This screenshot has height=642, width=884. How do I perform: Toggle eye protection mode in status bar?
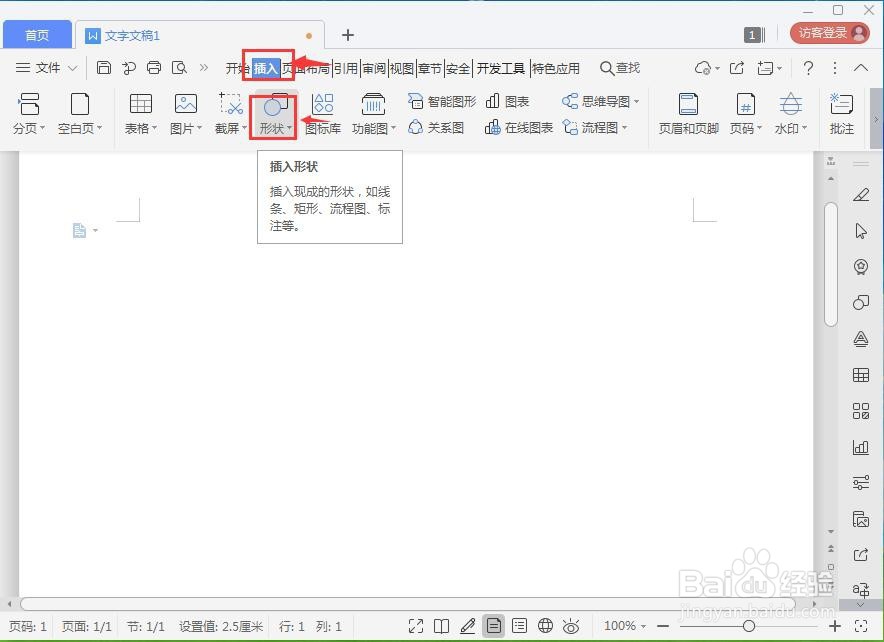(570, 625)
